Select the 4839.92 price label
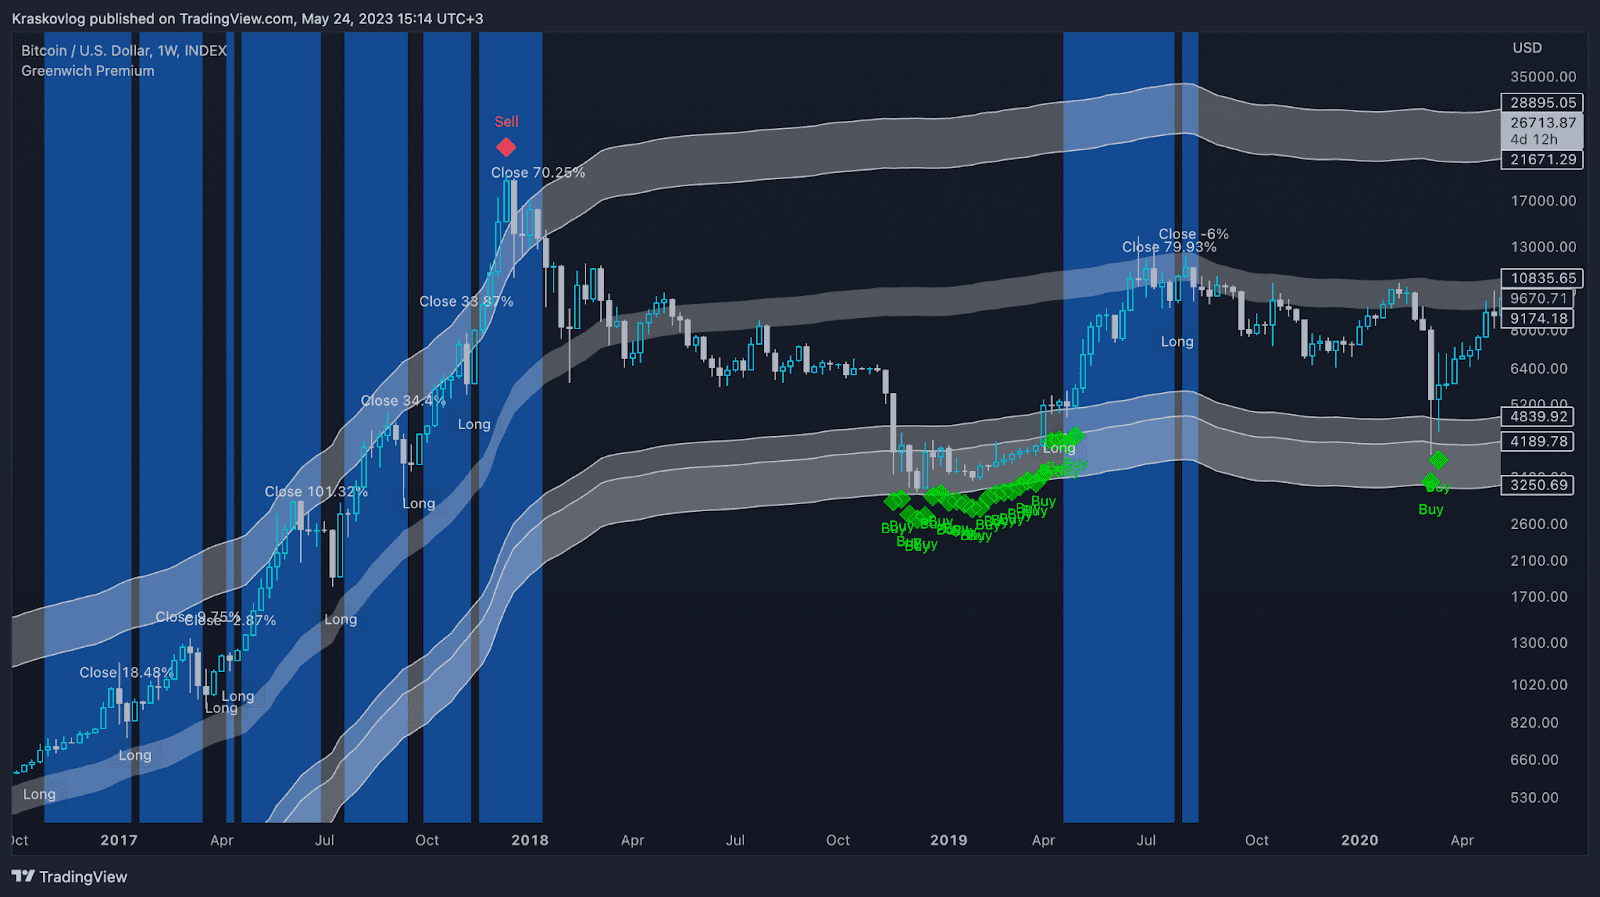The height and width of the screenshot is (897, 1600). 1538,417
